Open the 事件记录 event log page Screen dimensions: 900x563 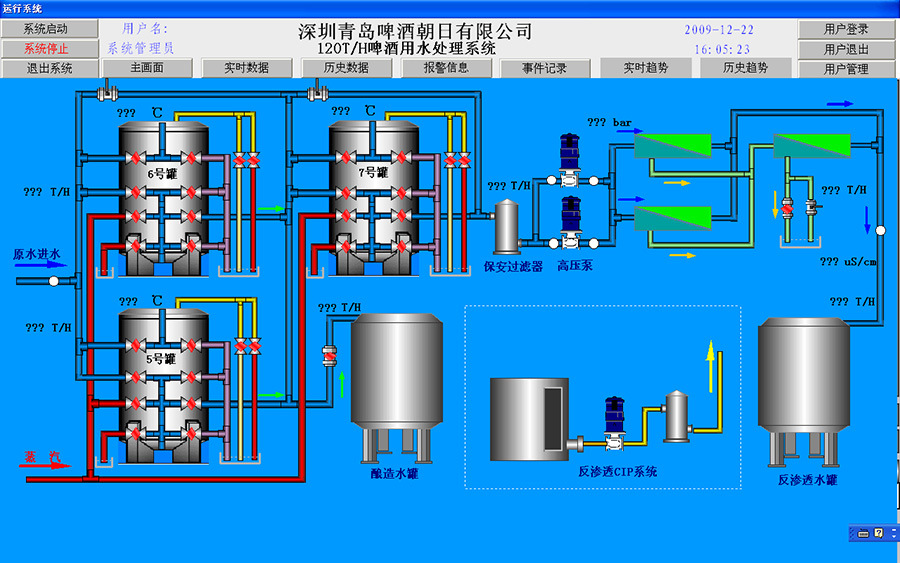(x=545, y=68)
